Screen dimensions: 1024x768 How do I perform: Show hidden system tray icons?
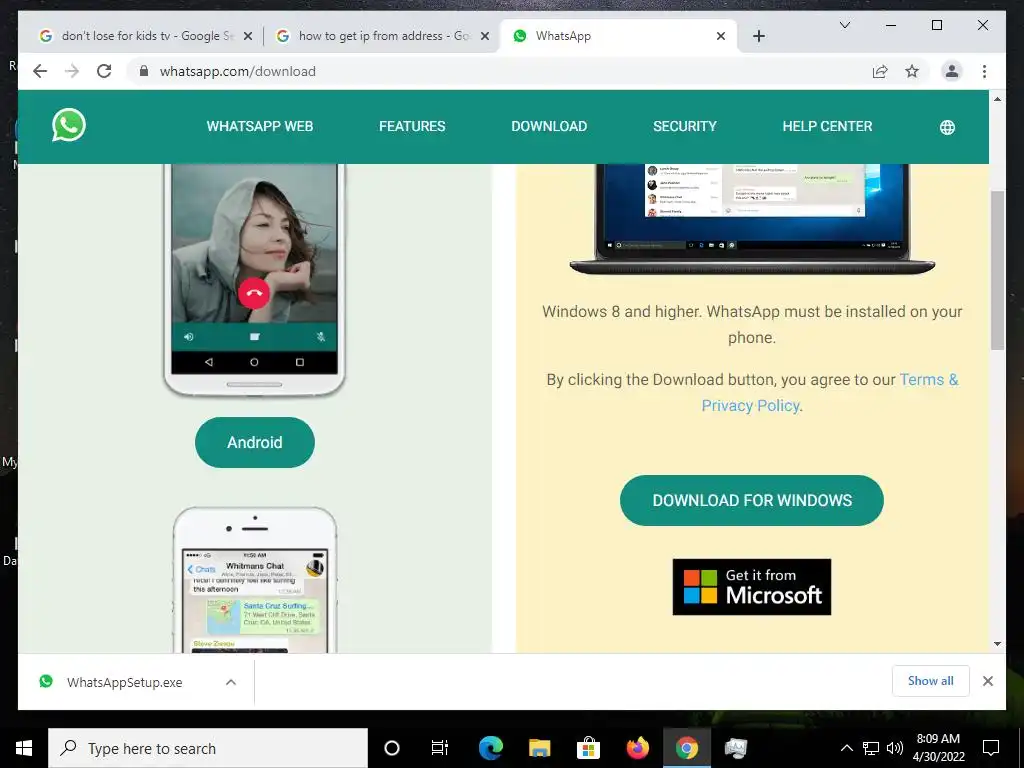click(x=846, y=748)
